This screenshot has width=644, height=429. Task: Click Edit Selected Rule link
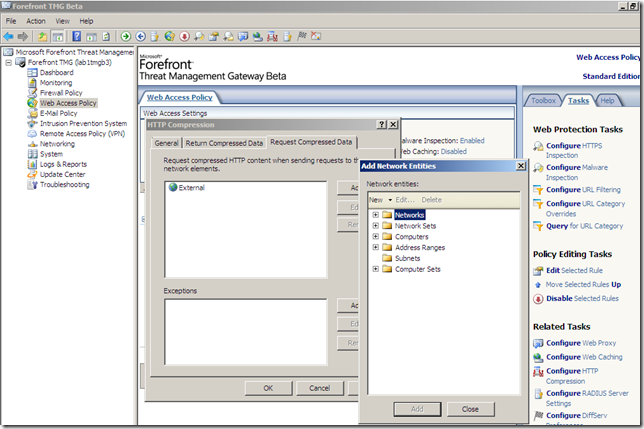click(x=574, y=271)
